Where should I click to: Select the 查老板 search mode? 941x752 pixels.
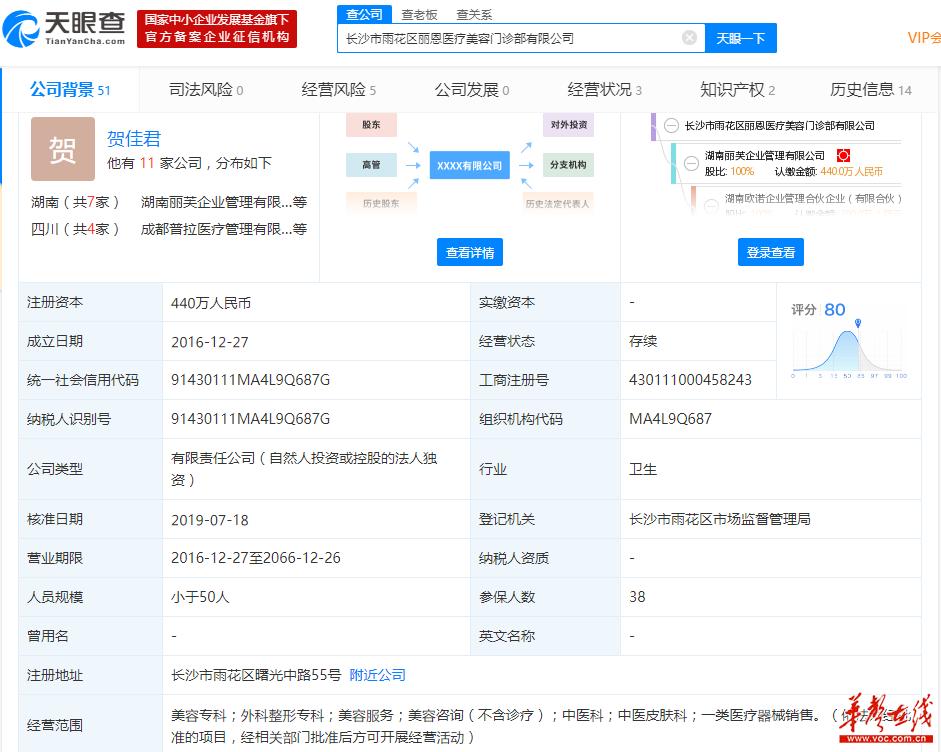pyautogui.click(x=419, y=14)
